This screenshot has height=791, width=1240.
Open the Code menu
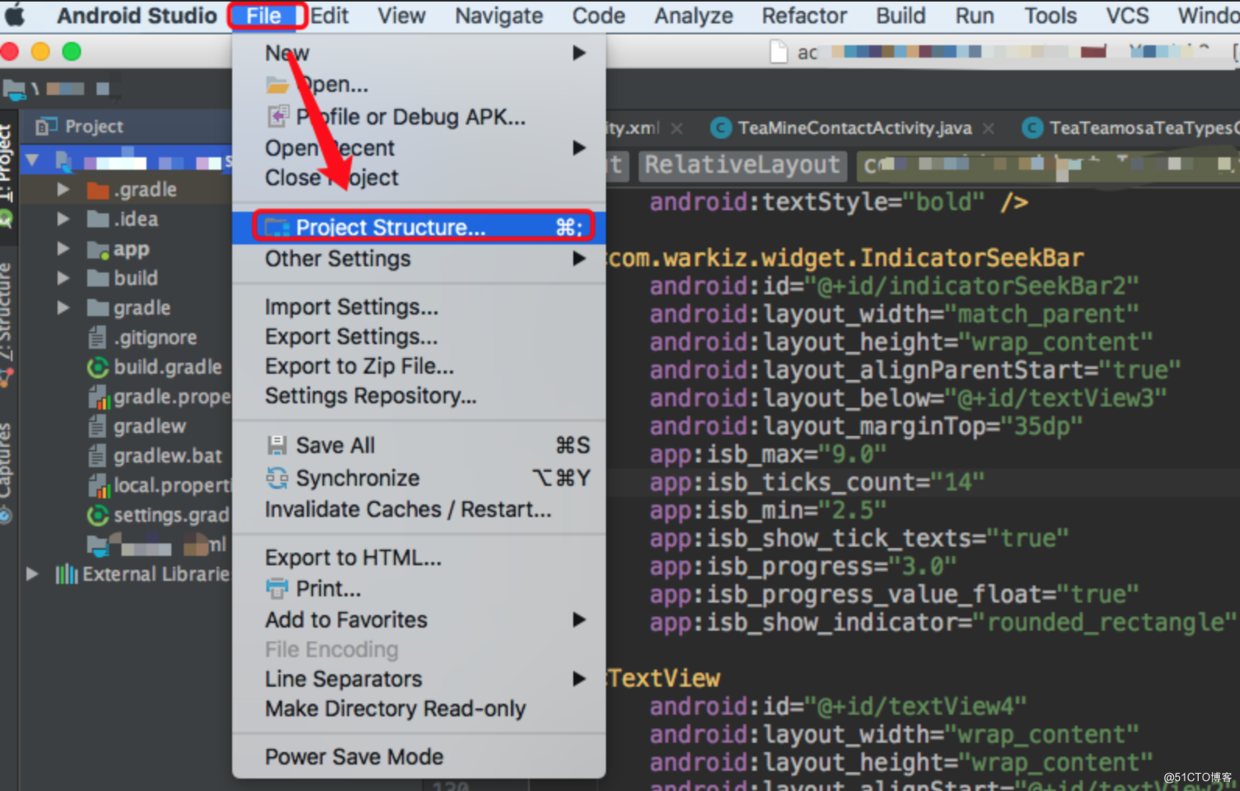coord(599,16)
